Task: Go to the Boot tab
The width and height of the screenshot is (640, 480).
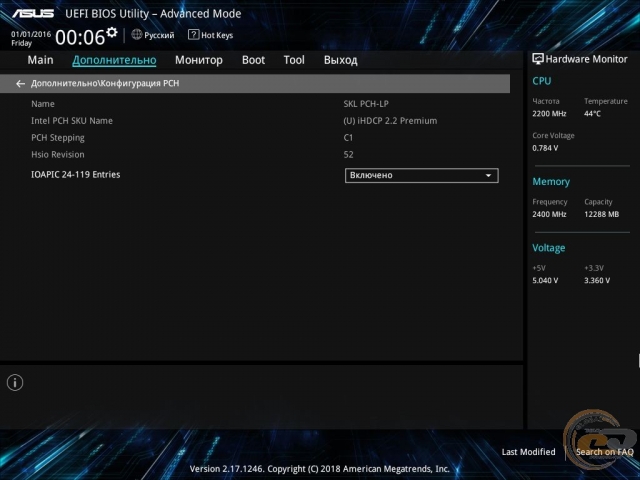Action: pyautogui.click(x=253, y=60)
